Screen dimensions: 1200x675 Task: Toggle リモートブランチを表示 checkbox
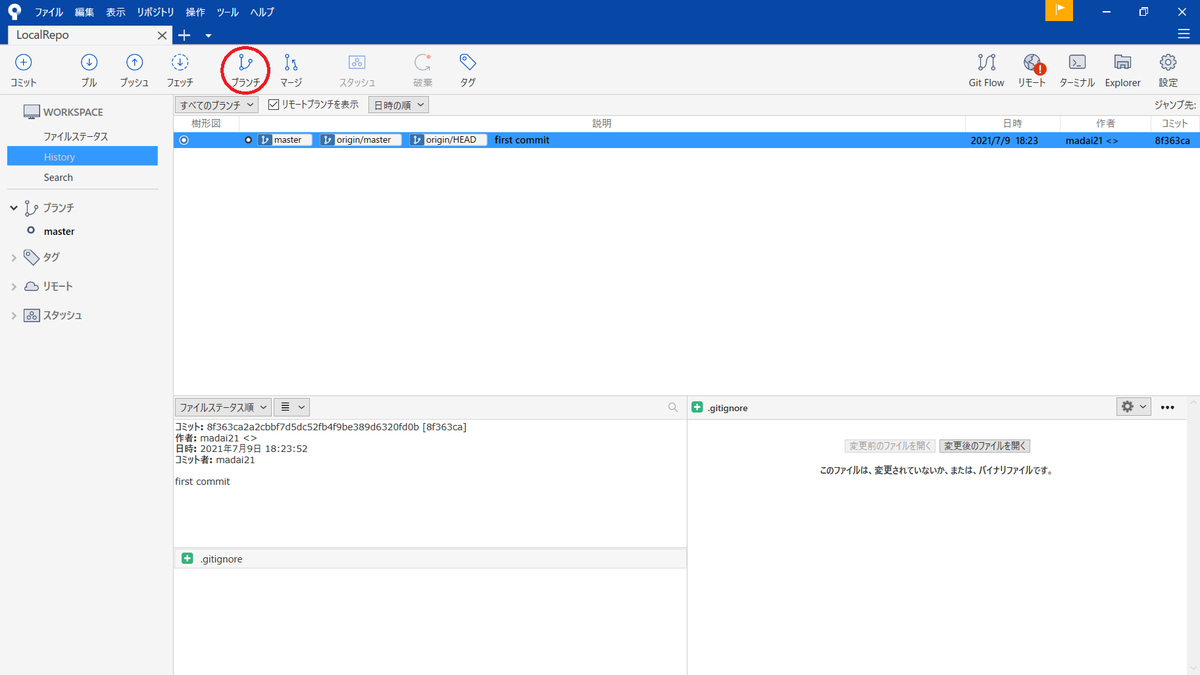pyautogui.click(x=274, y=104)
